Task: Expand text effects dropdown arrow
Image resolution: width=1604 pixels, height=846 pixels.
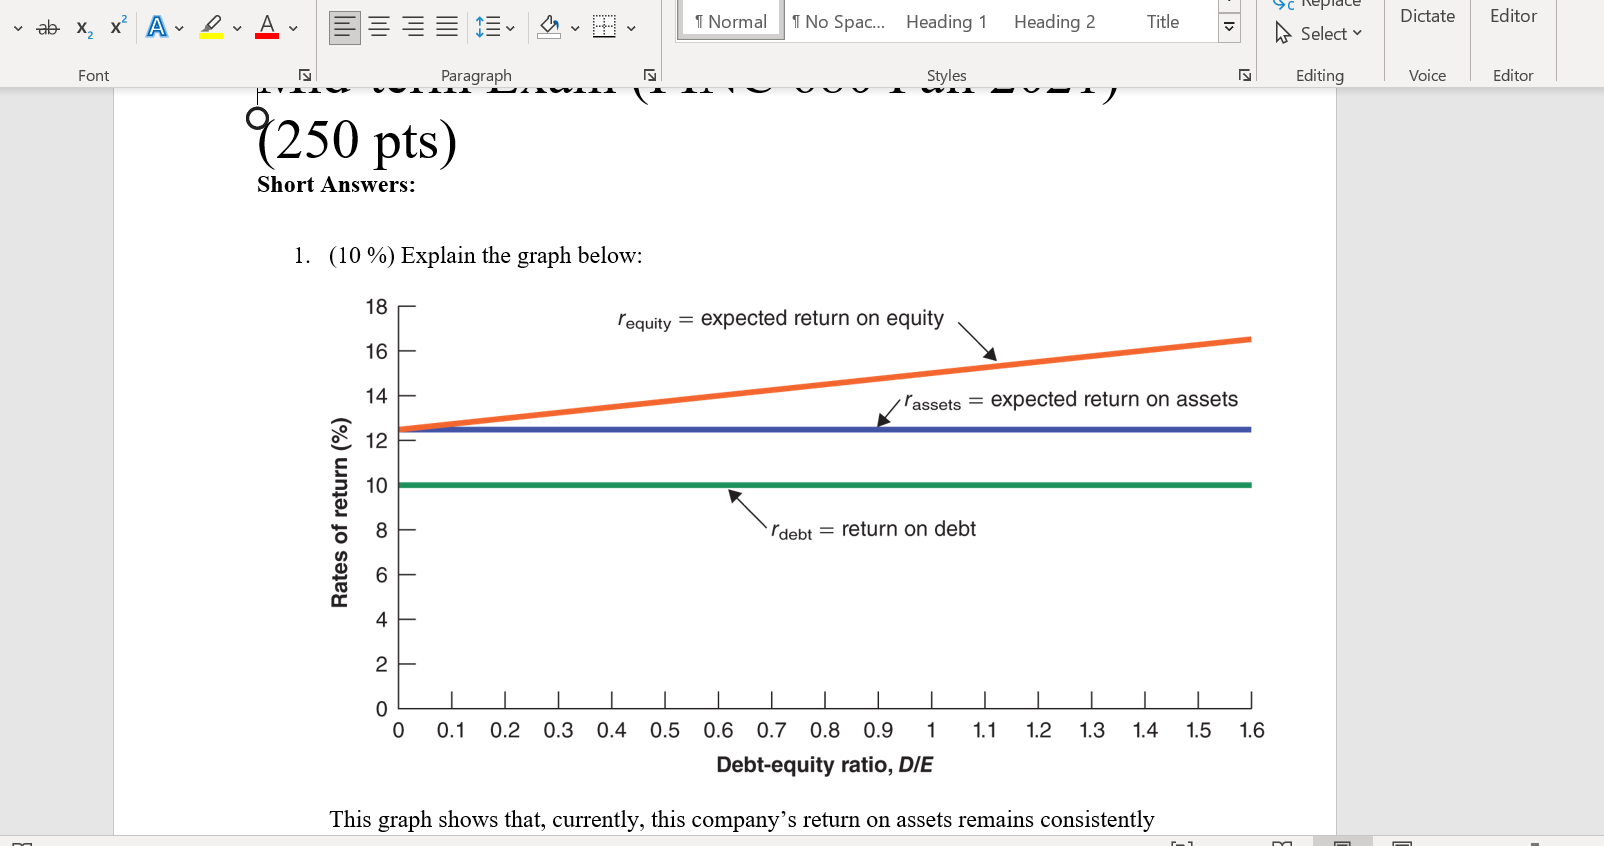Action: tap(180, 28)
